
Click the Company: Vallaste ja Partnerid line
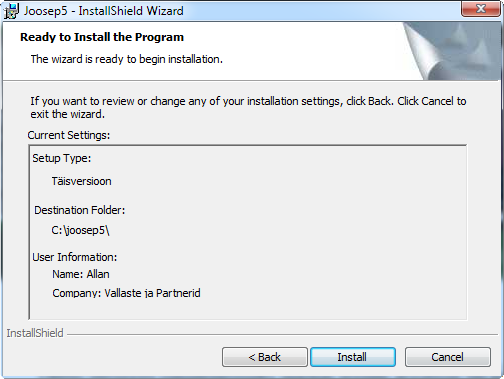[x=126, y=293]
